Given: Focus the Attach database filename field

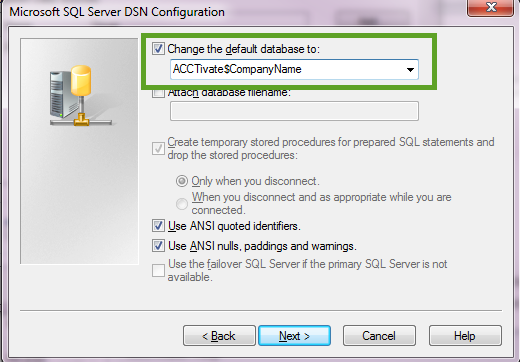Looking at the screenshot, I should tap(294, 111).
